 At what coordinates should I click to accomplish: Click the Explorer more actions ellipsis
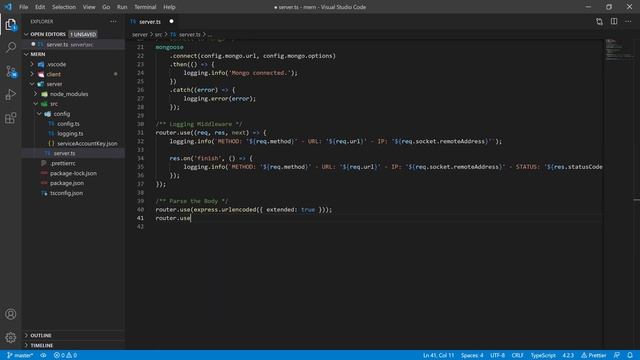pyautogui.click(x=113, y=21)
